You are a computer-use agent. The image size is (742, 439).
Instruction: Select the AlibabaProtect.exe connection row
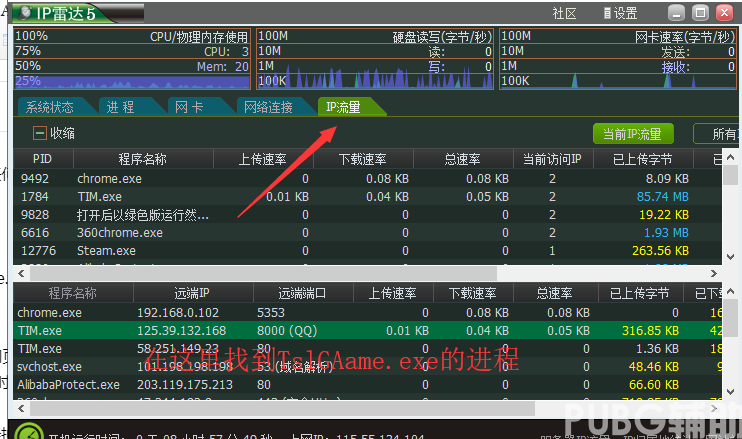pos(367,385)
